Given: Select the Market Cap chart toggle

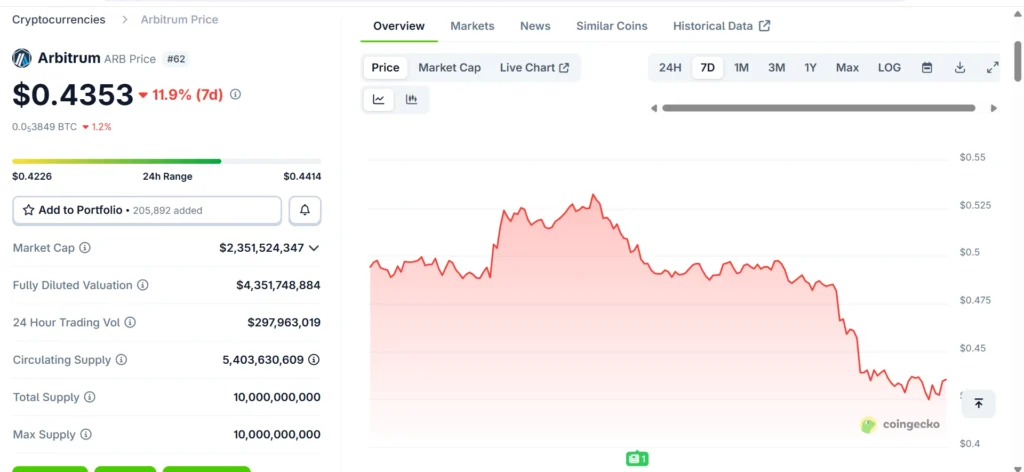Looking at the screenshot, I should (449, 67).
